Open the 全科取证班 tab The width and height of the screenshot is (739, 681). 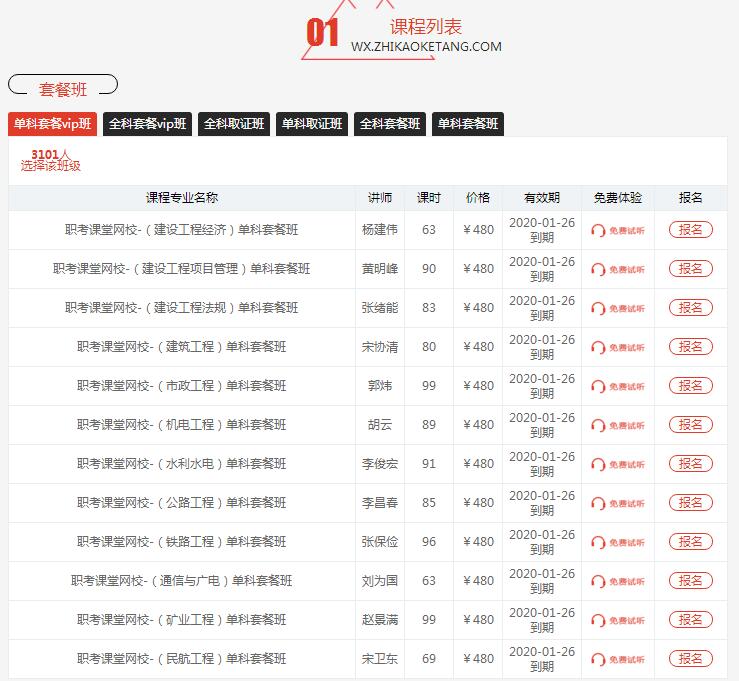click(234, 124)
